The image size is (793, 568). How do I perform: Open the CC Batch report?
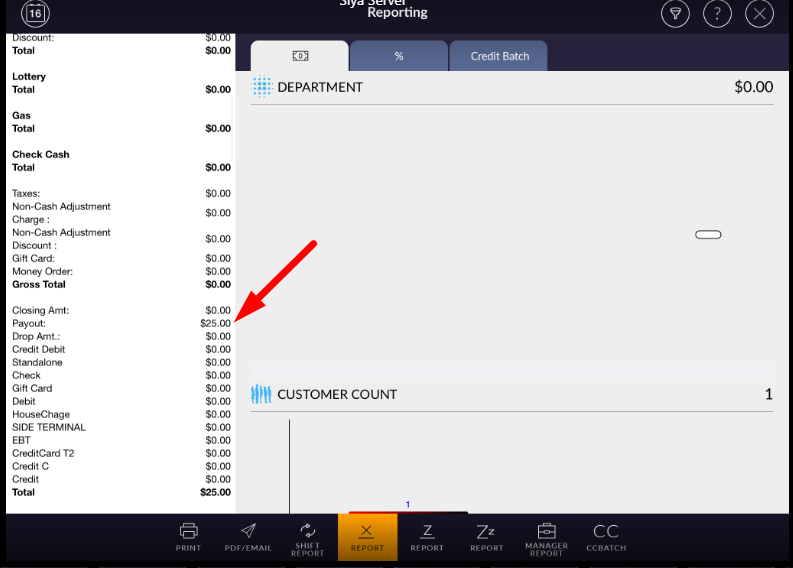[x=606, y=537]
